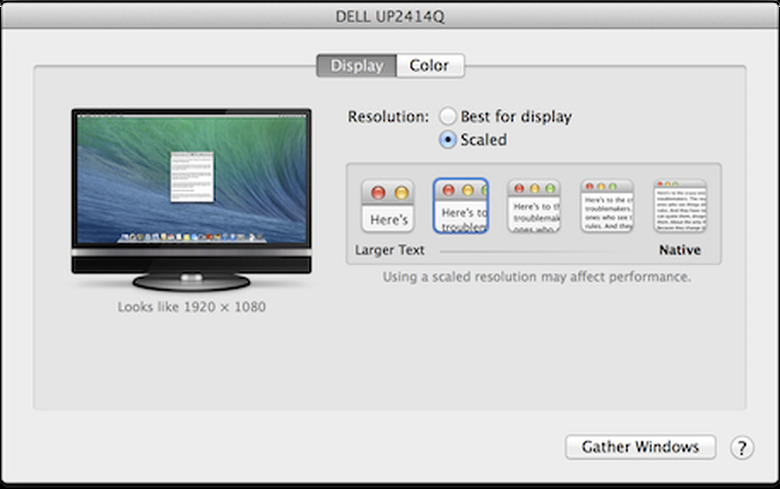Open help with the question mark button
This screenshot has height=489, width=780.
(741, 447)
